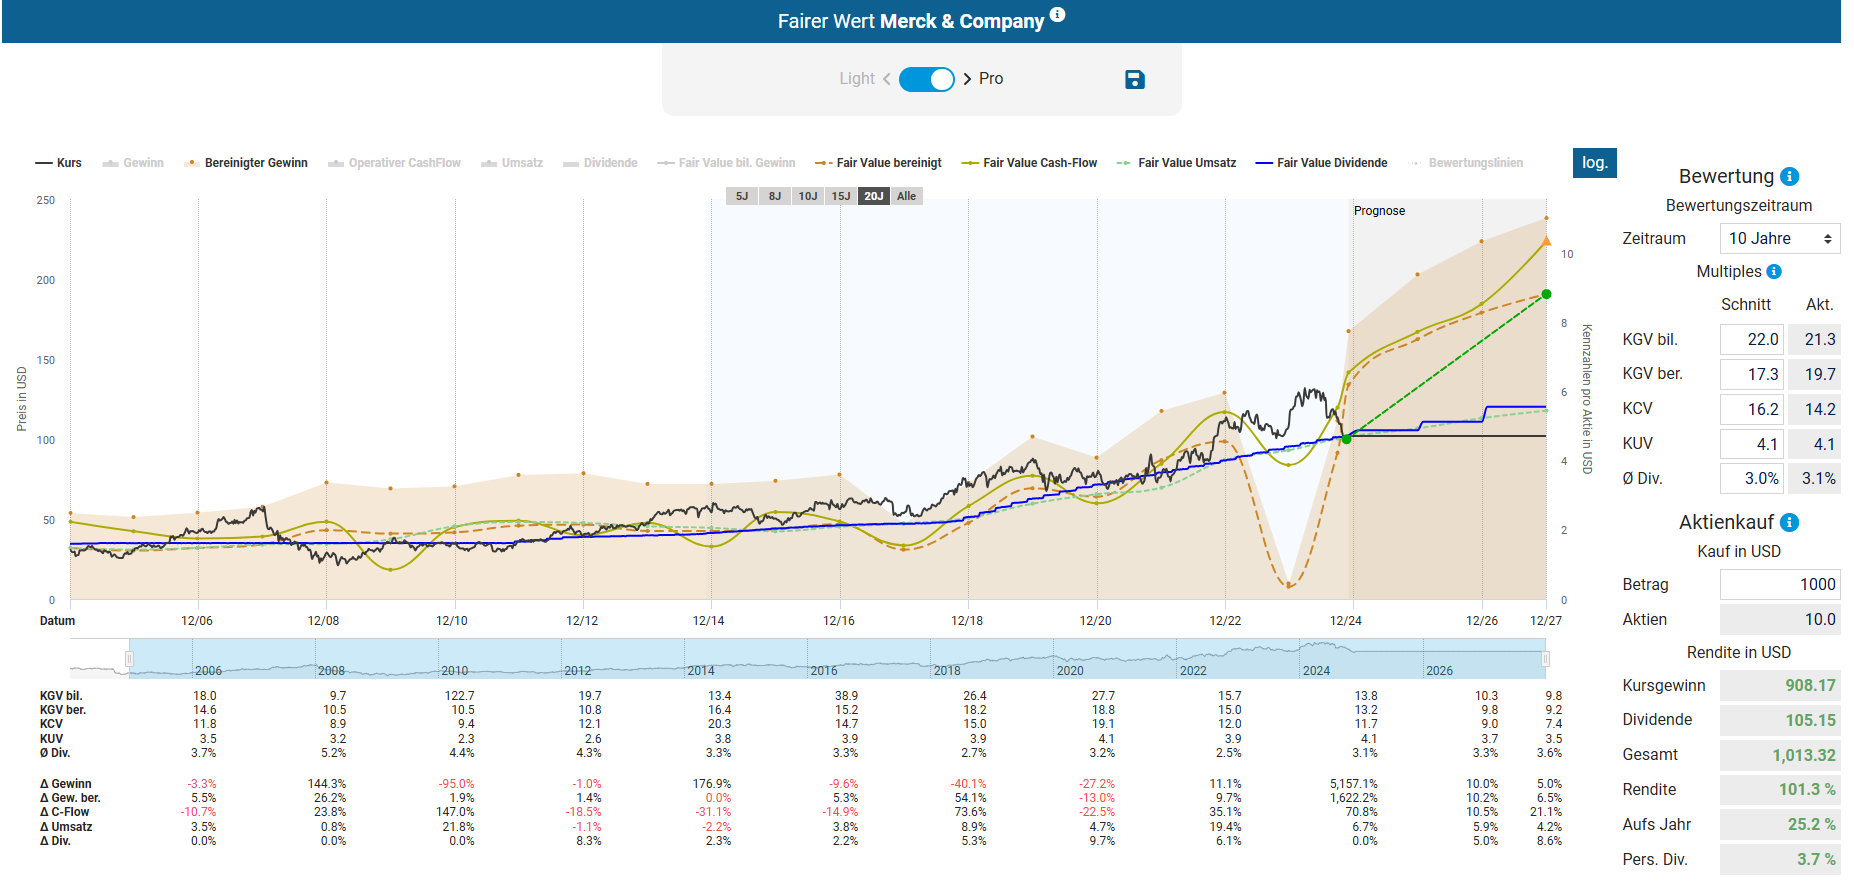
Task: Click the Bewertung info icon
Action: (x=1790, y=177)
